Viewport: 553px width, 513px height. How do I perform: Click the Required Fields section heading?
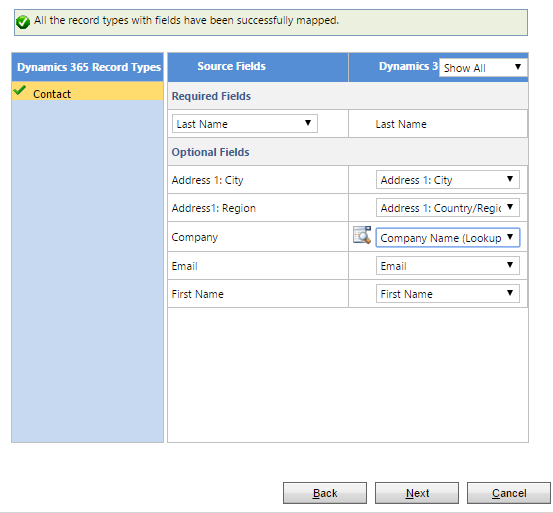coord(211,96)
